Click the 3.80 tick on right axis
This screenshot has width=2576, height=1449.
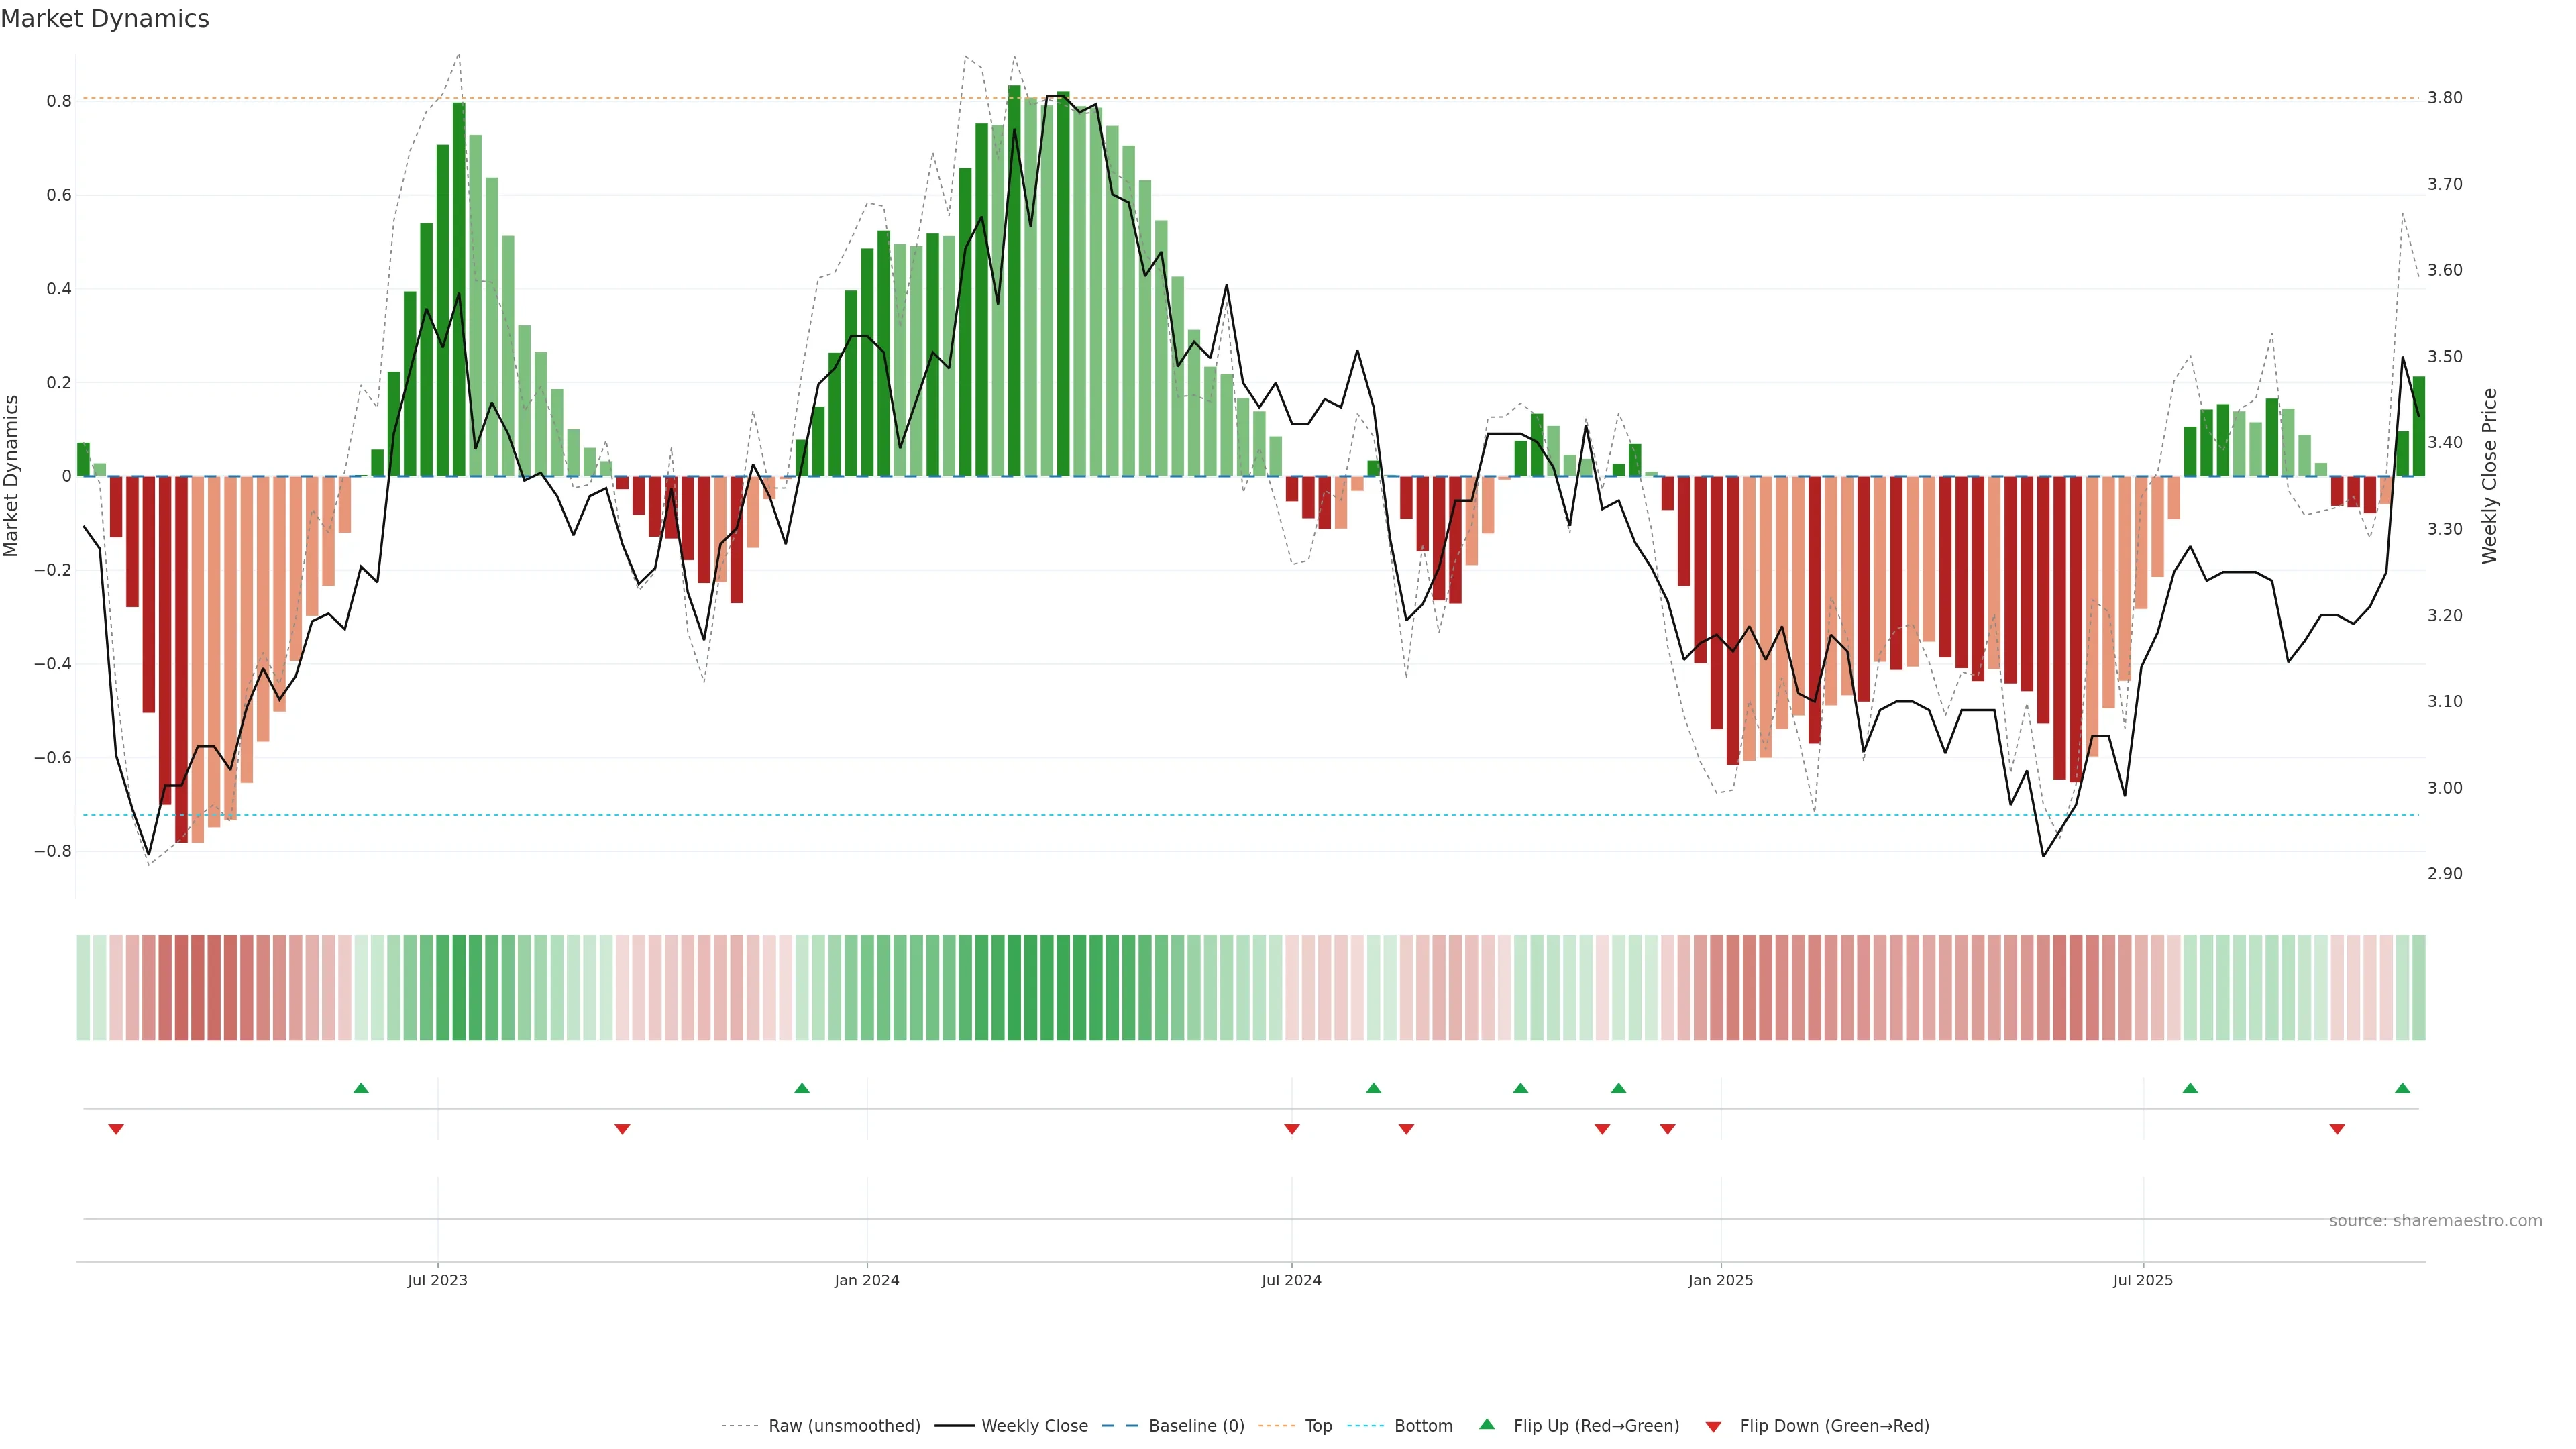[x=2444, y=98]
